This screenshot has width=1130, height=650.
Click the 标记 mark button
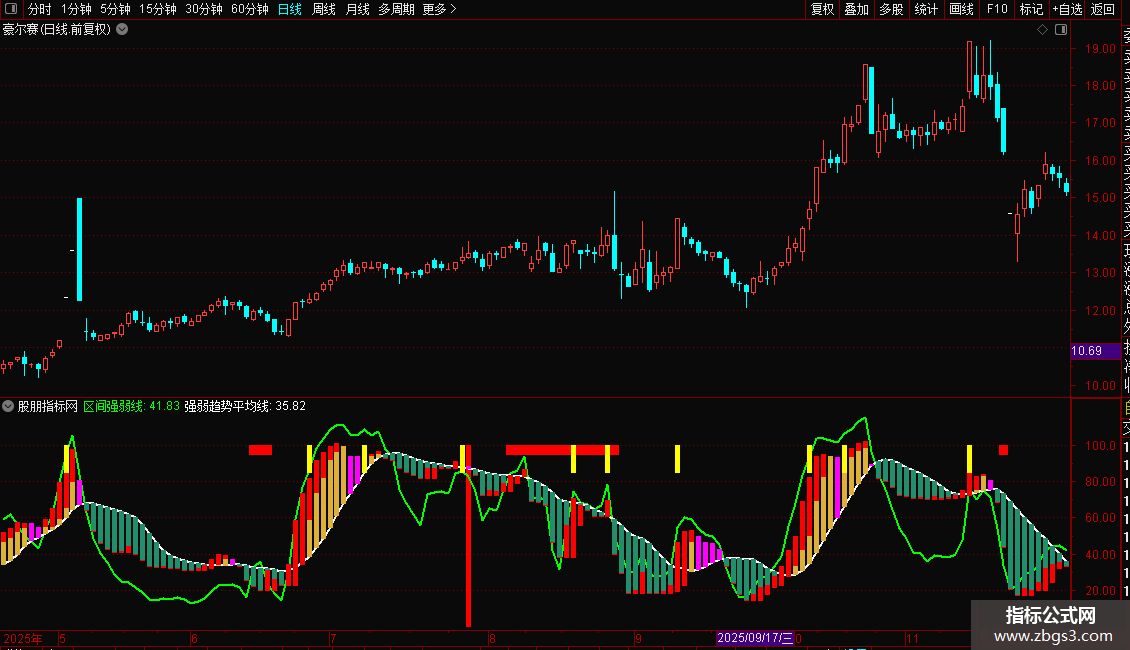pos(1031,9)
